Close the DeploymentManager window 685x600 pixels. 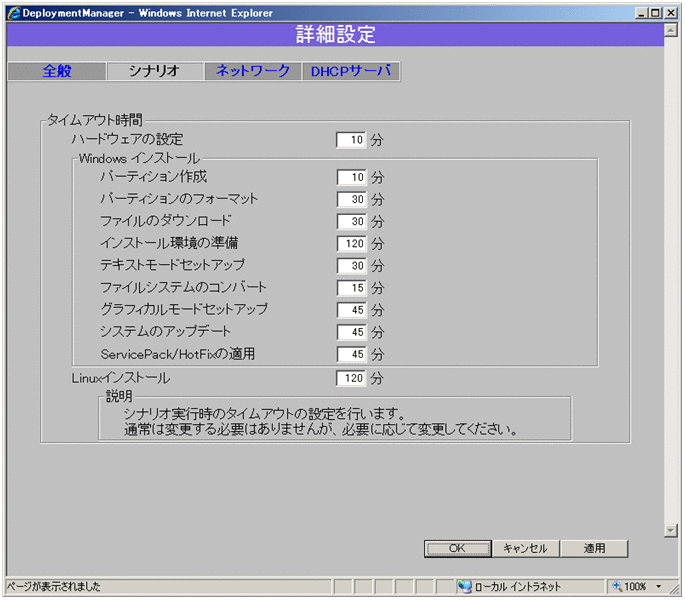coord(671,13)
